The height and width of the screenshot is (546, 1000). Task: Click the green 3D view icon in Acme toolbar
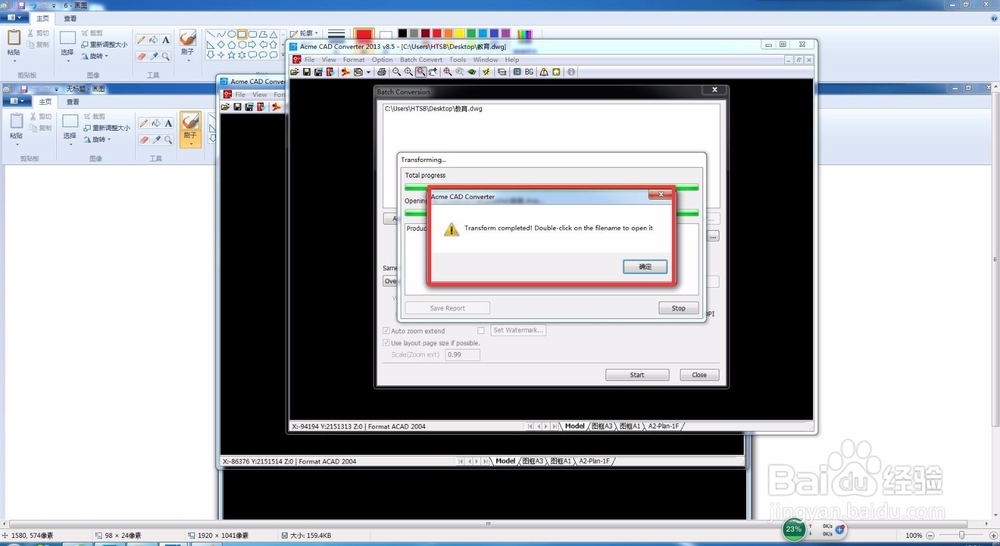pos(472,72)
